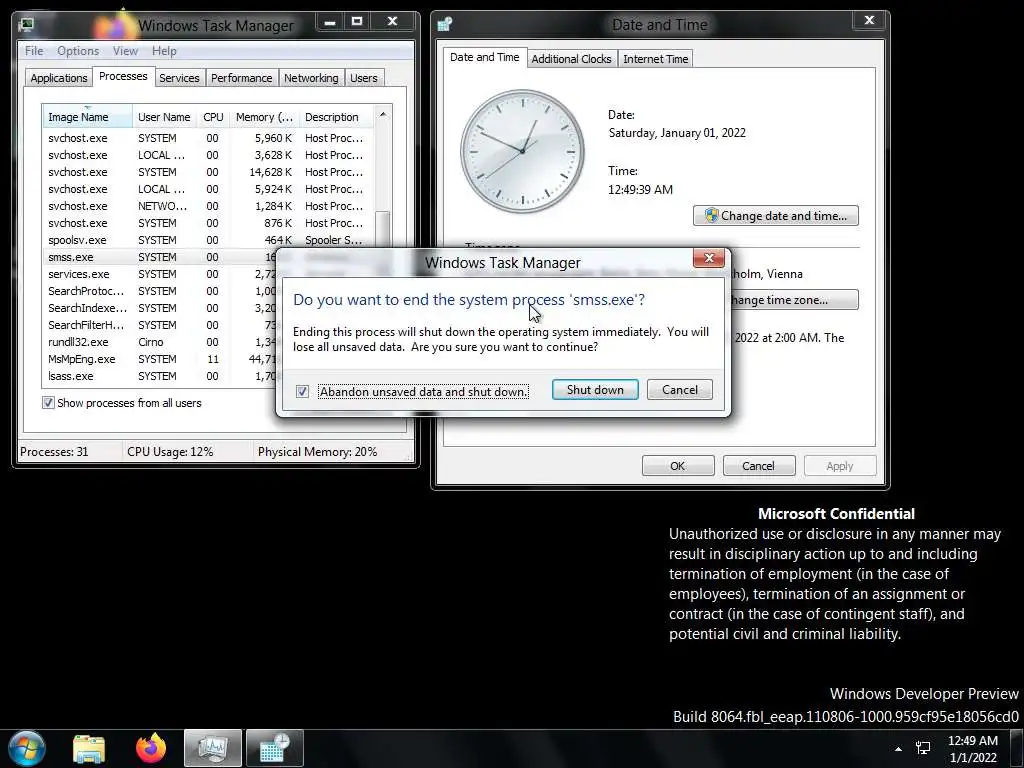The image size is (1024, 768).
Task: Click the CPU Usage: 12% status entry
Action: coord(170,451)
